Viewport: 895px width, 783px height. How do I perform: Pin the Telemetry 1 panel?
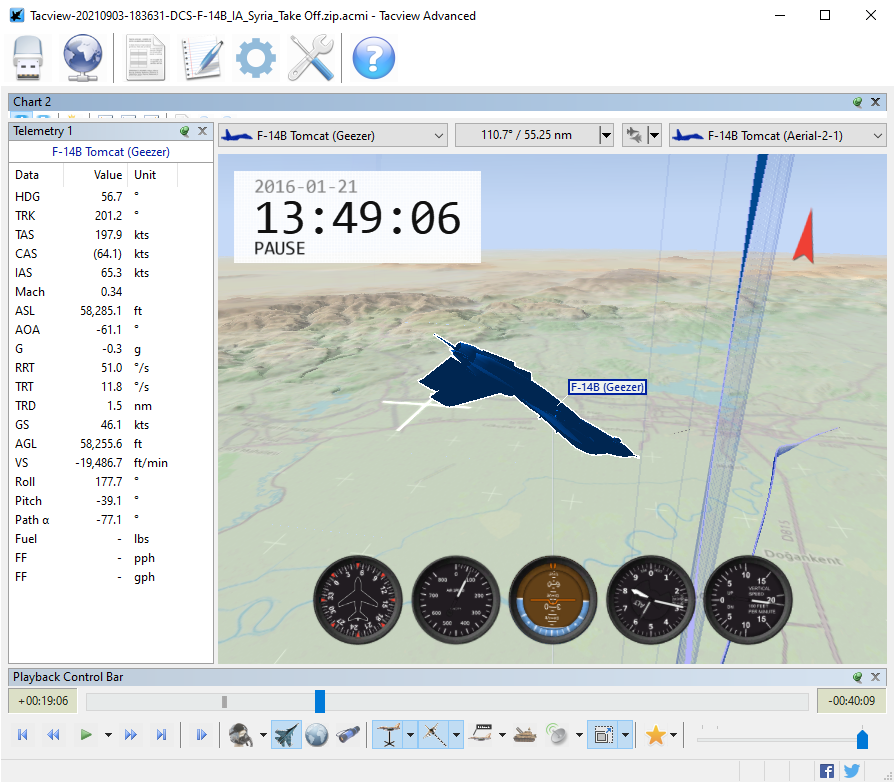[x=184, y=131]
